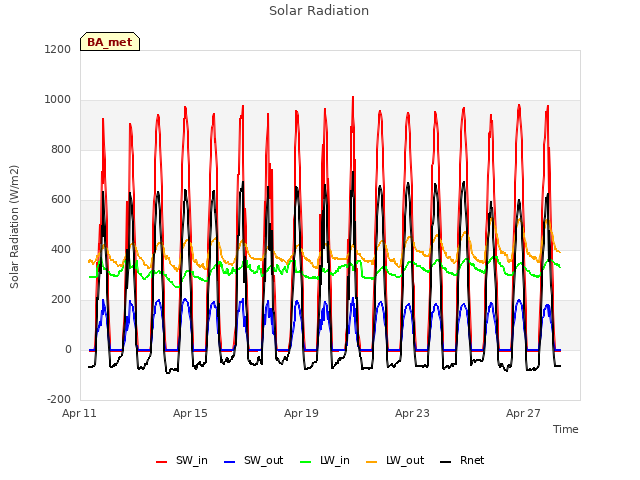Image resolution: width=640 pixels, height=480 pixels.
Task: Click the Solar Radiation (W/m2) axis title
Action: (x=14, y=227)
